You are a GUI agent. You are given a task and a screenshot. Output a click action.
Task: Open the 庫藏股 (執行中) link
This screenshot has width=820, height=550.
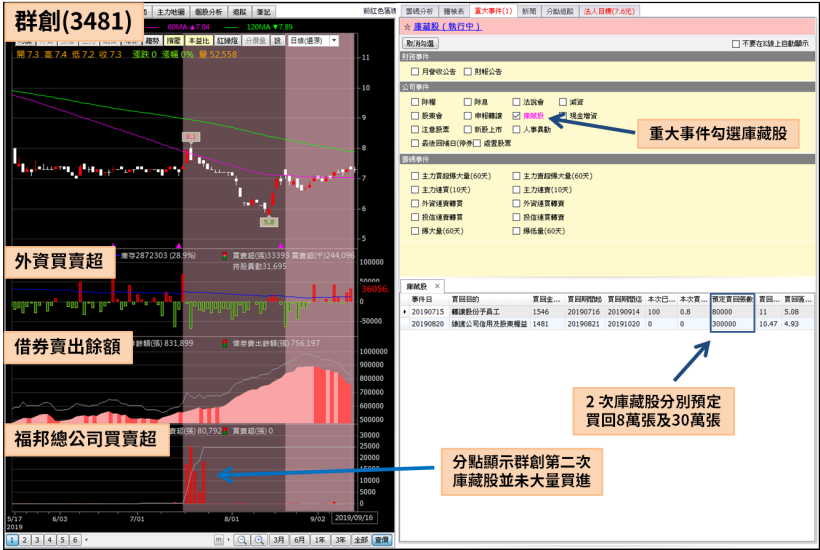(x=447, y=27)
